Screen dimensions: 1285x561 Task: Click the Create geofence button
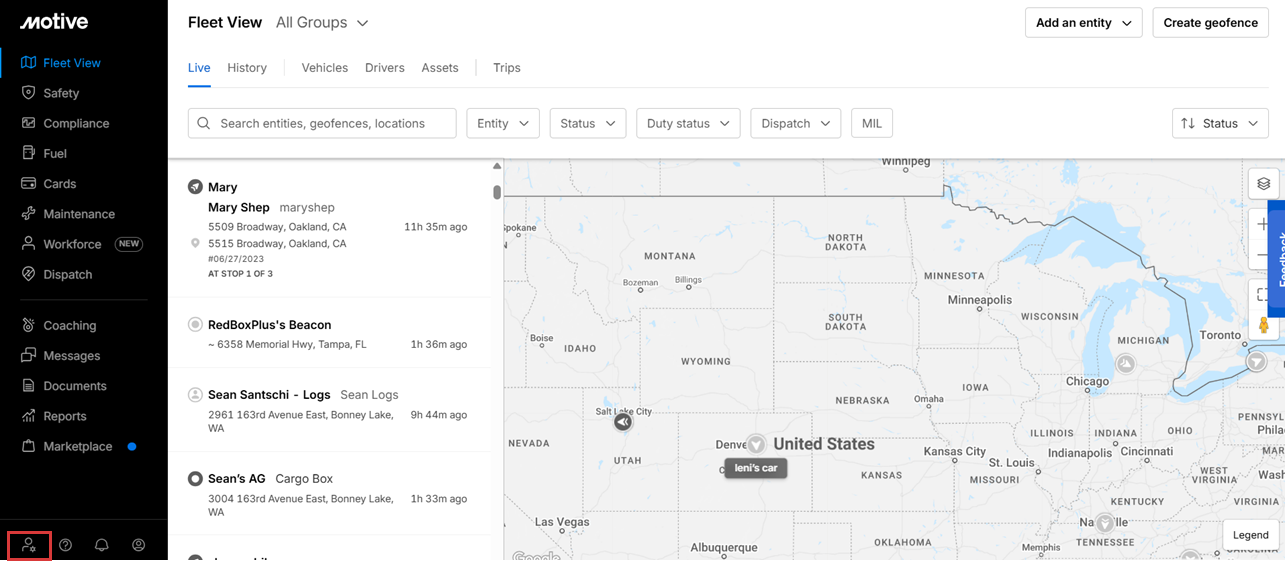(1210, 23)
